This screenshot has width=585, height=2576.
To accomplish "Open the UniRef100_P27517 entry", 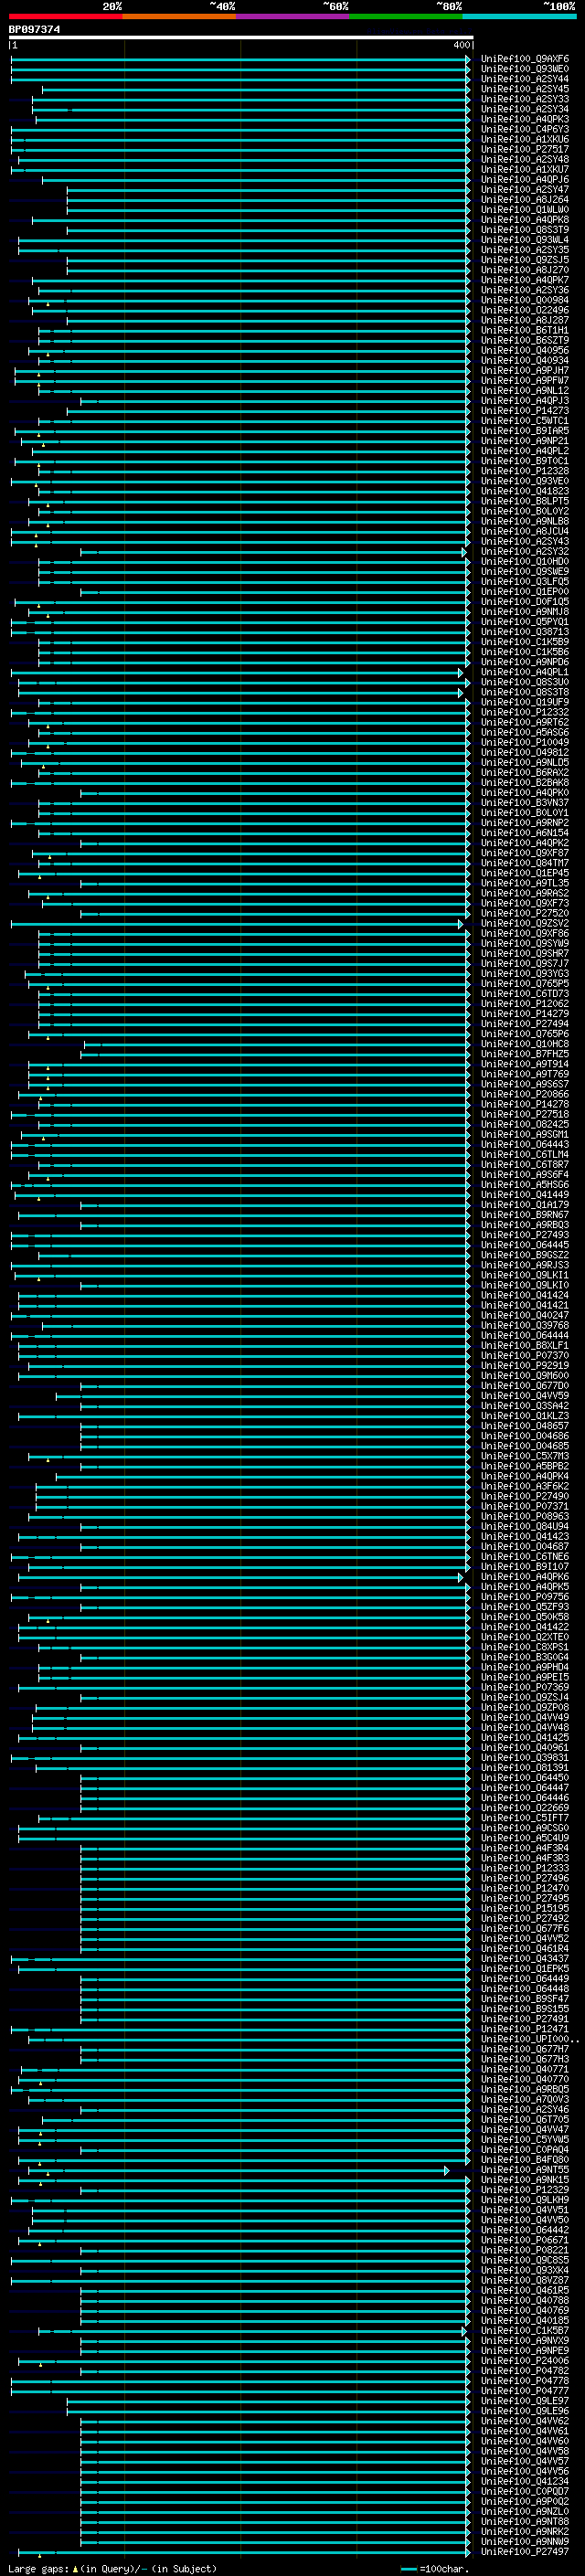I will (x=525, y=149).
